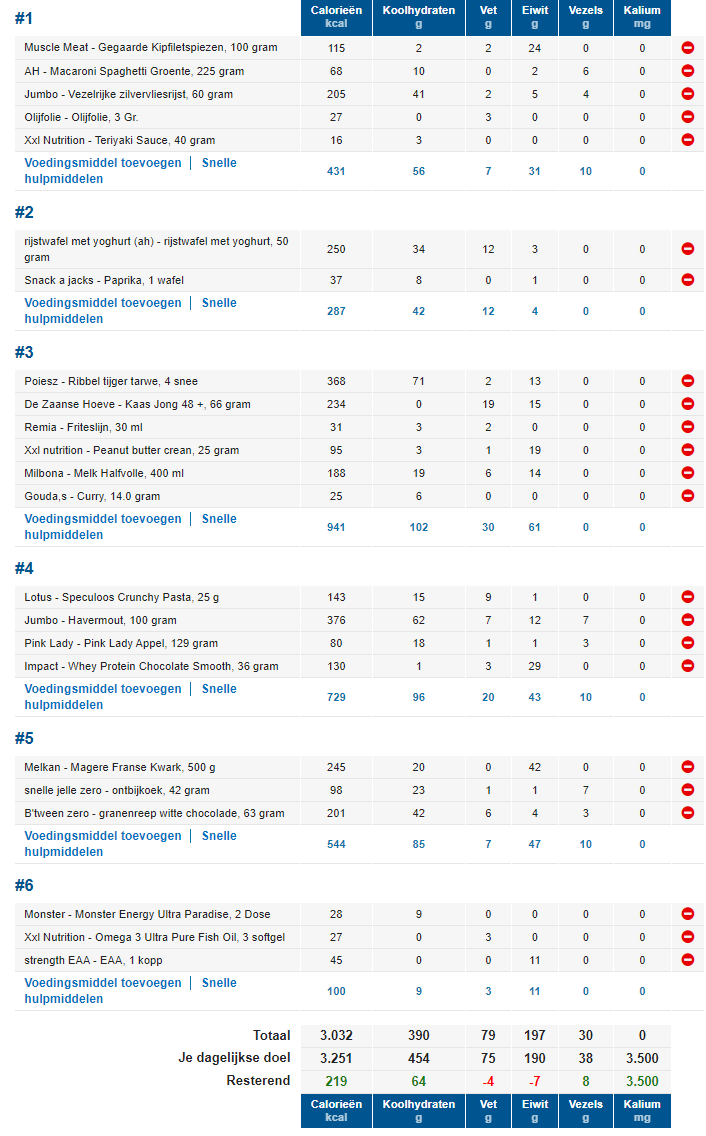Click Voedingsmiddel toevoegen under meal #1
Screen dimensions: 706x1136
tap(103, 163)
